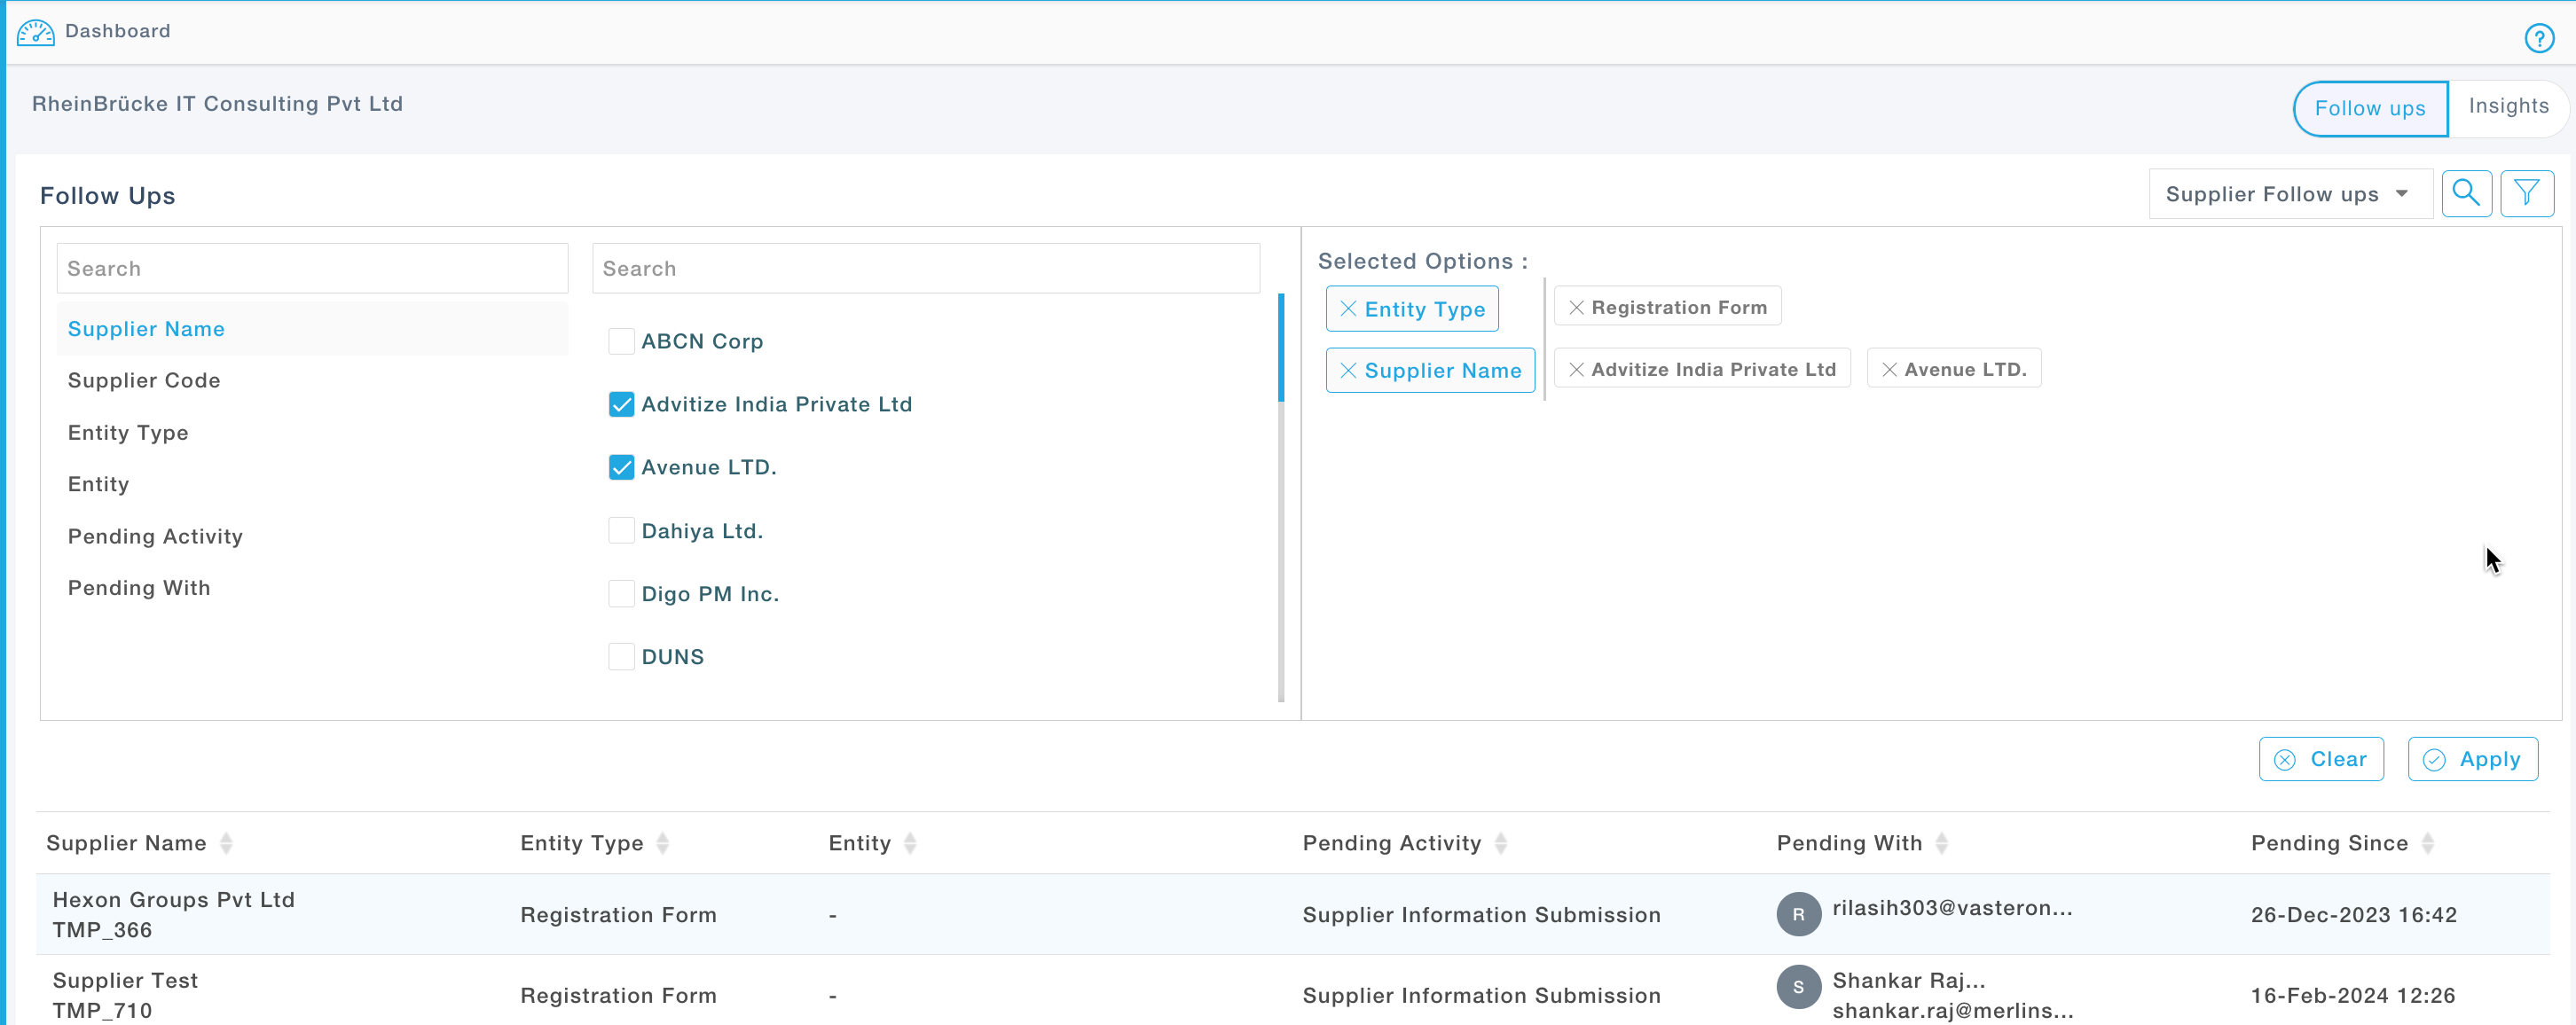
Task: Switch to the Insights tab
Action: pyautogui.click(x=2507, y=107)
